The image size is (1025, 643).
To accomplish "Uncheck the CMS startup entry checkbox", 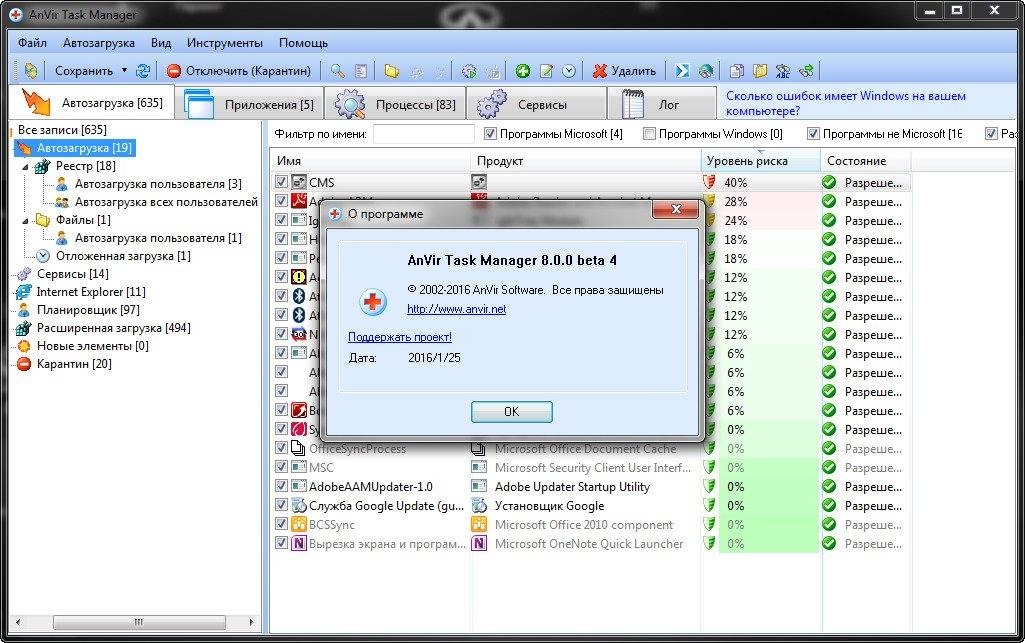I will tap(281, 182).
